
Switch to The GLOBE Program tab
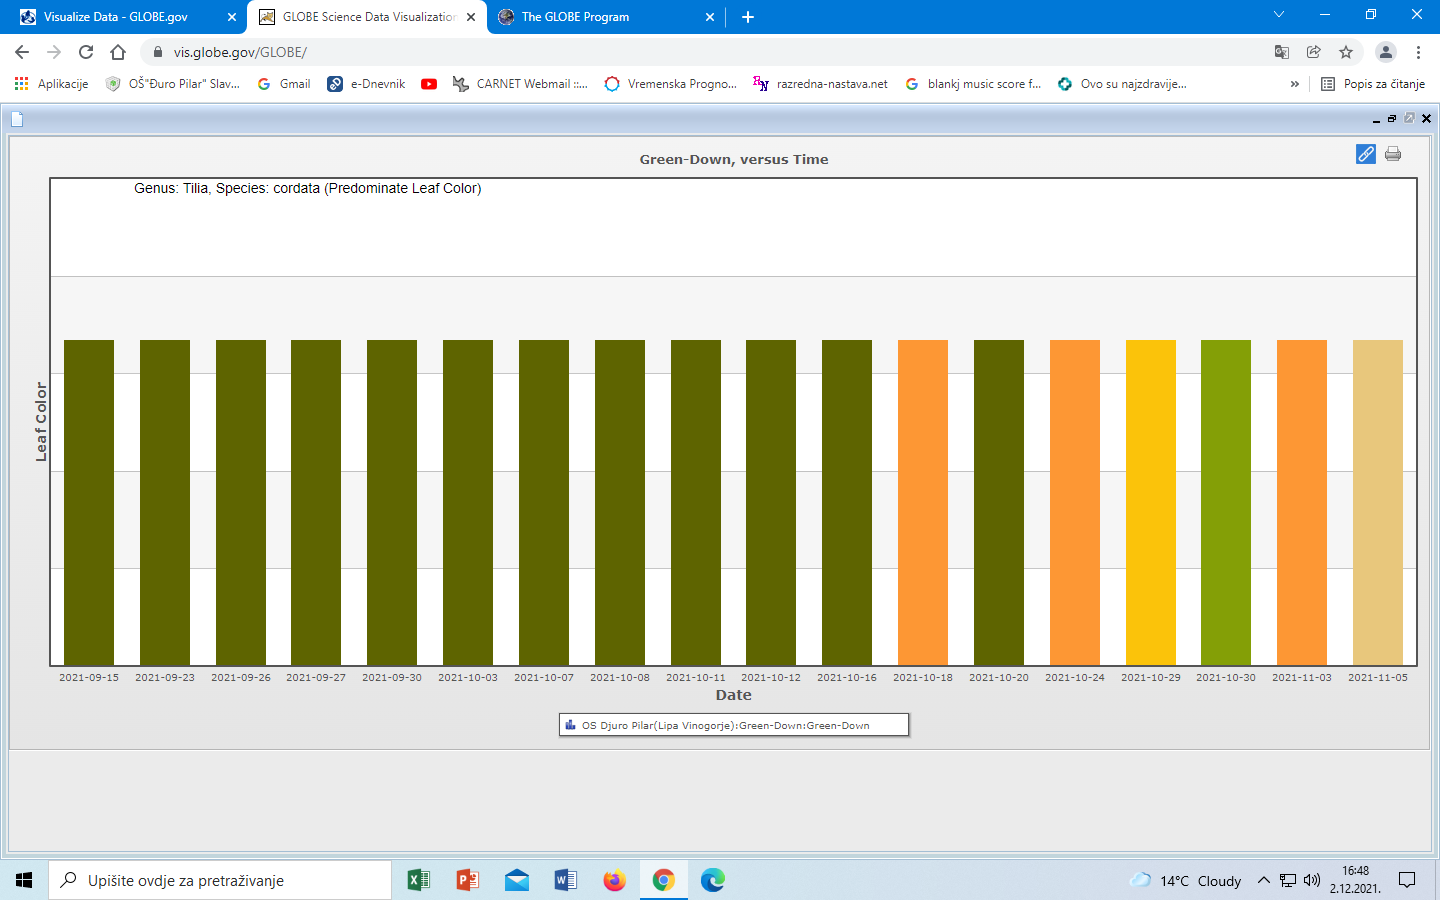pyautogui.click(x=575, y=17)
